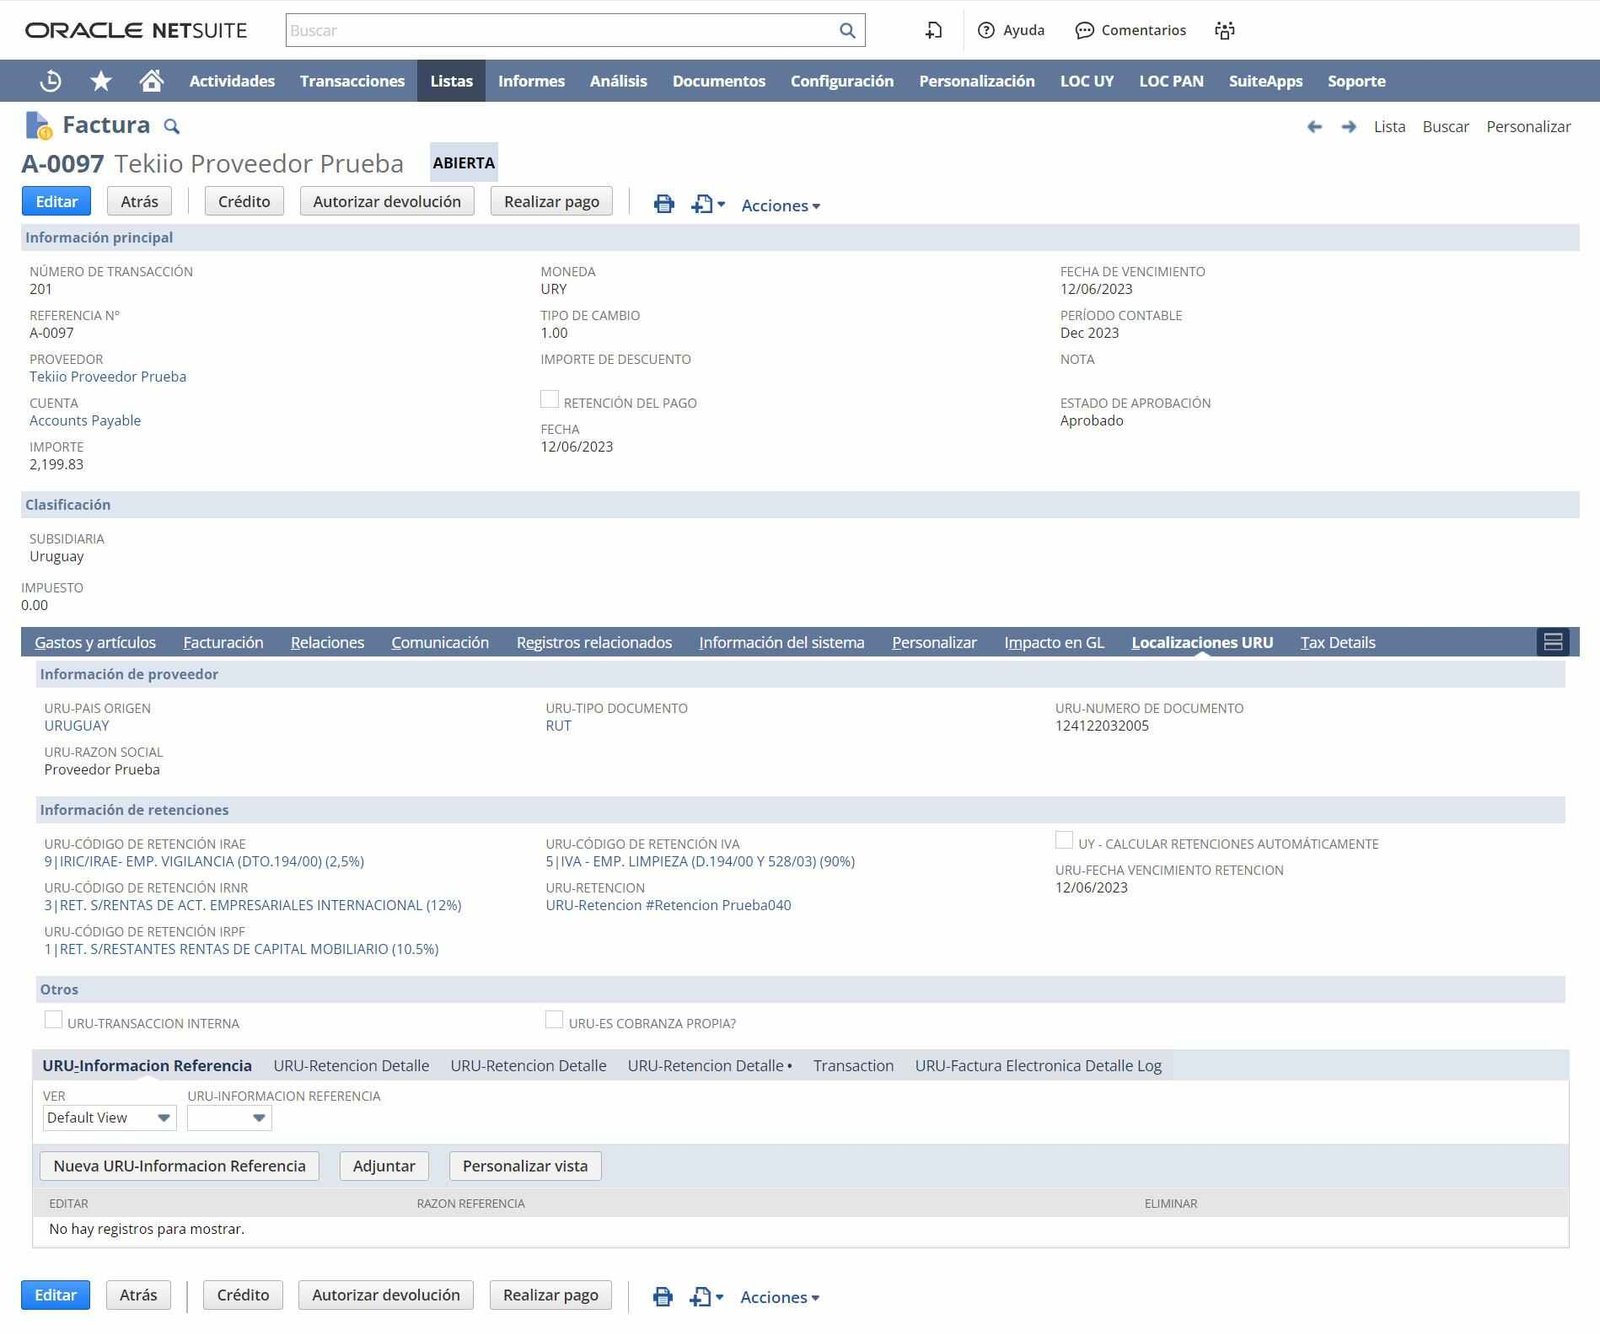Open URU-Informacion Referencia filter dropdown
Image resolution: width=1600 pixels, height=1334 pixels.
(229, 1118)
